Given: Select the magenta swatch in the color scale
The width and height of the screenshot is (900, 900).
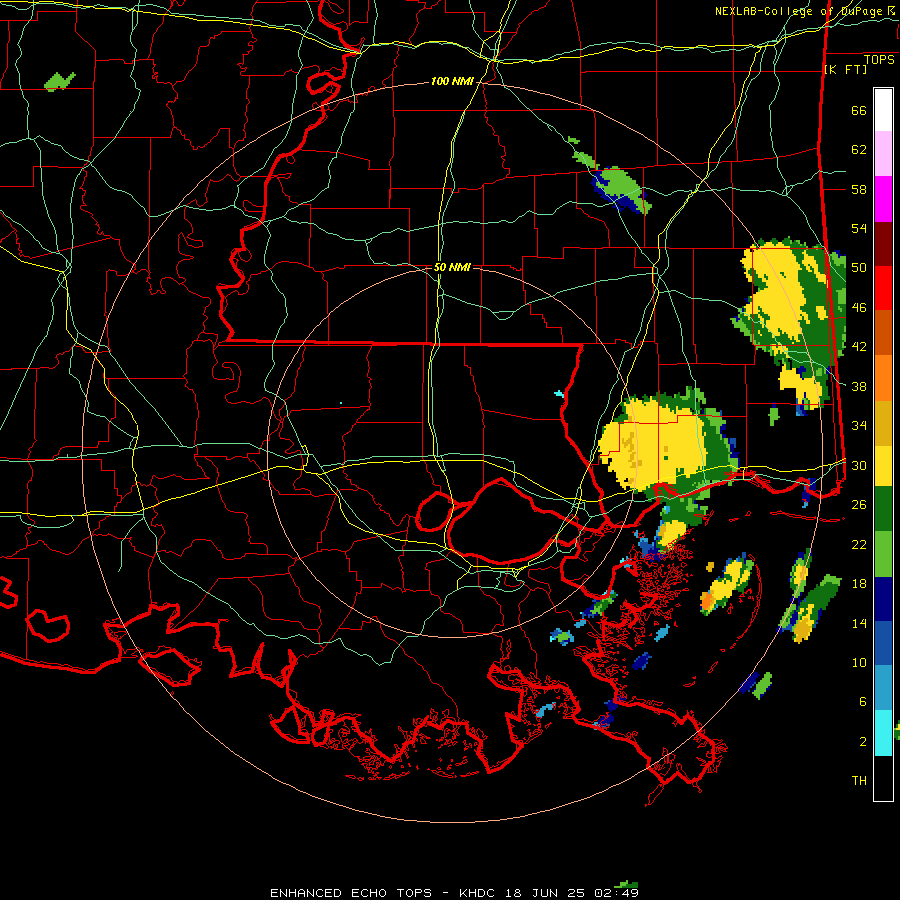Looking at the screenshot, I should click(x=883, y=199).
